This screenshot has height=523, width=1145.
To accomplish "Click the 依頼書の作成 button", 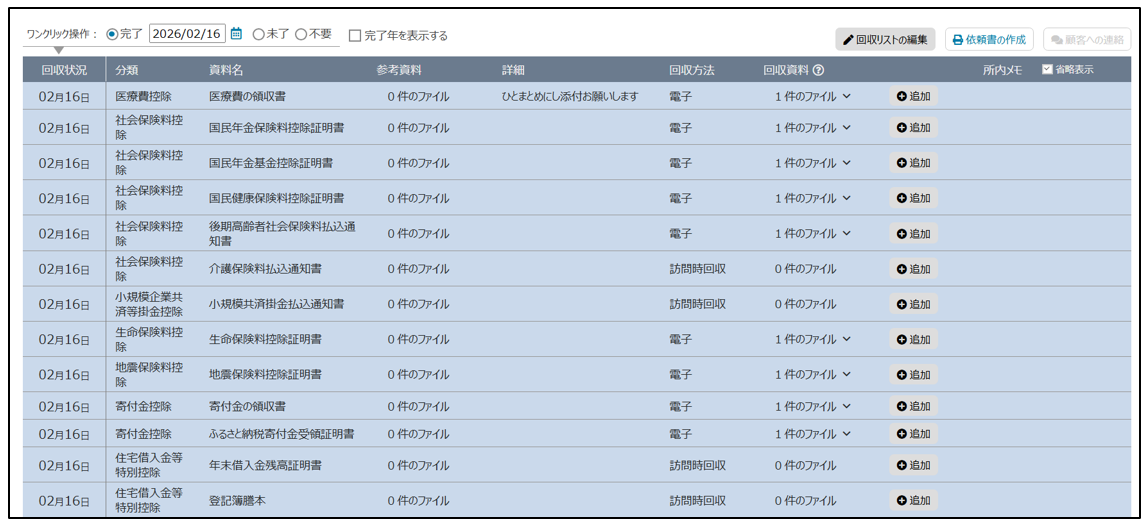I will point(989,40).
